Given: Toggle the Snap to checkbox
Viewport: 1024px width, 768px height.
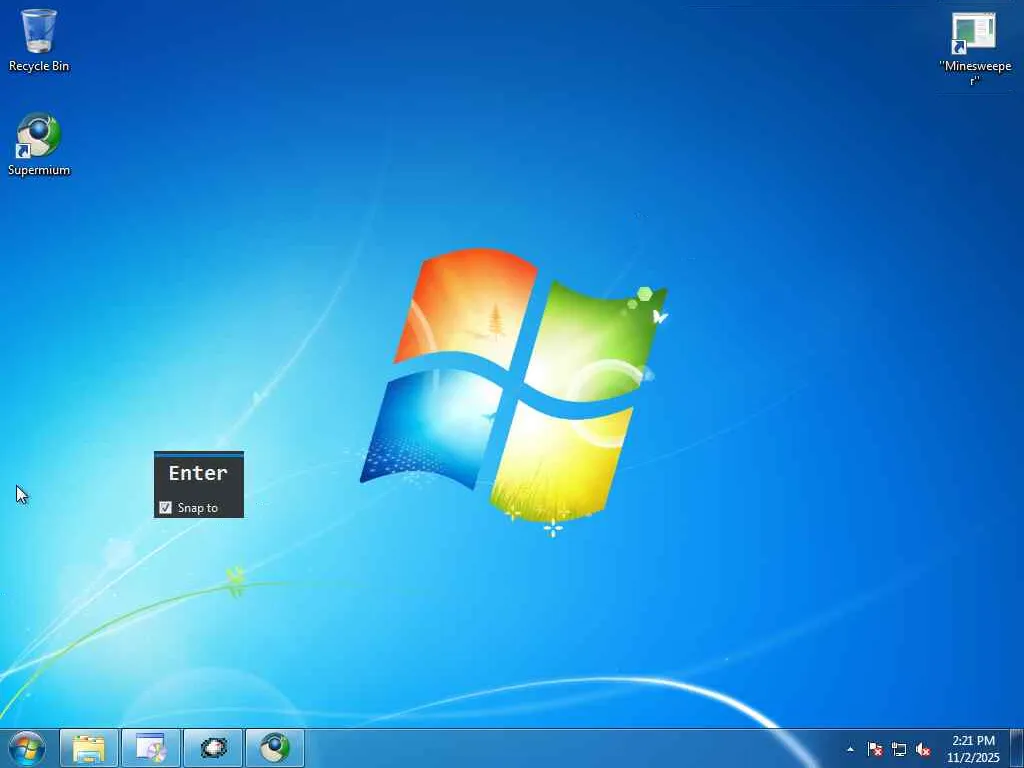Looking at the screenshot, I should (x=165, y=507).
